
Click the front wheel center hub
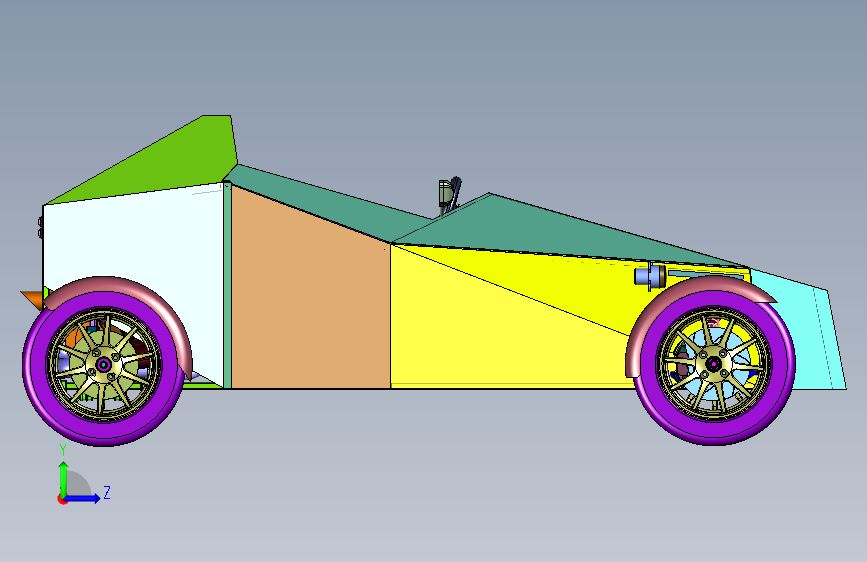click(714, 364)
